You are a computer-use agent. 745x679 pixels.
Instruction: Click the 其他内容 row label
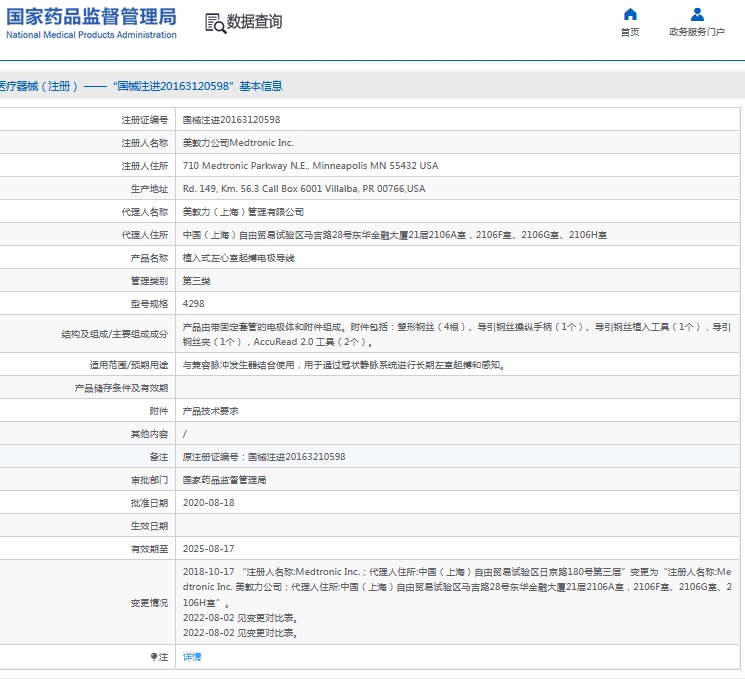149,434
